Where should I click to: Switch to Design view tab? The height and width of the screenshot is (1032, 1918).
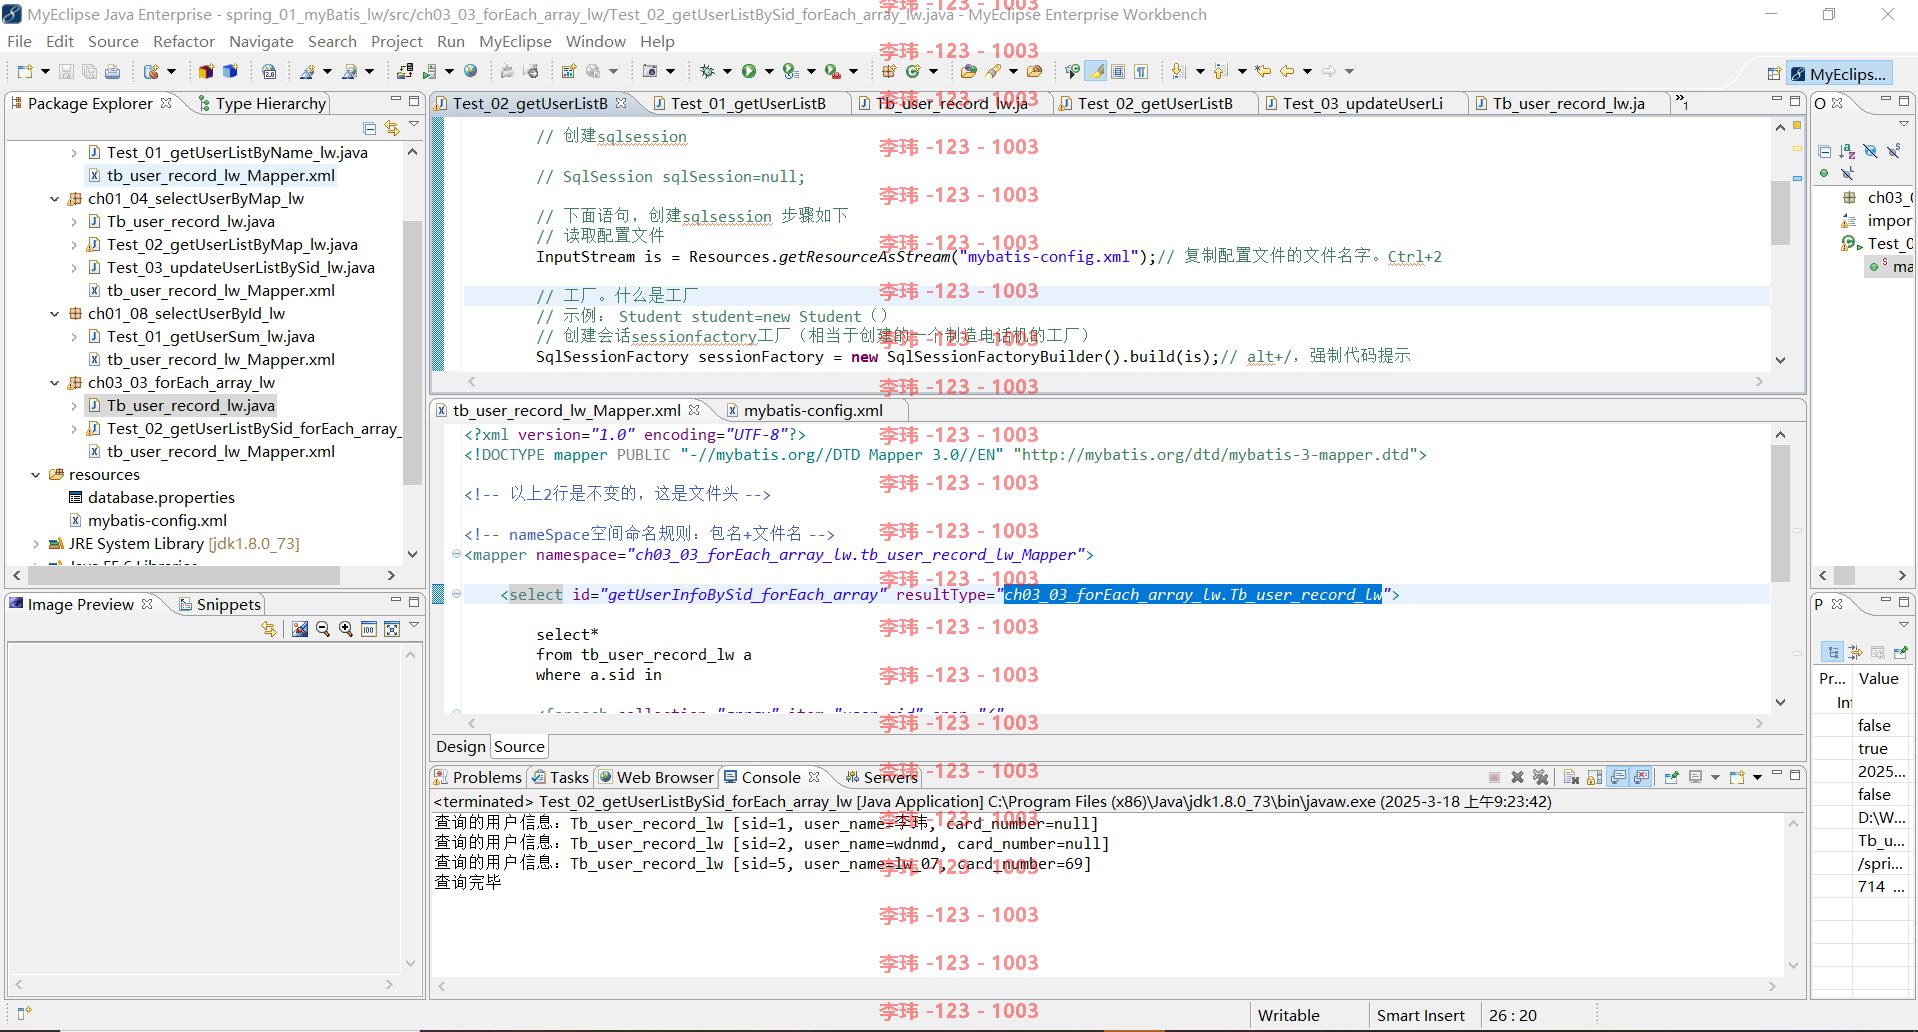tap(460, 746)
